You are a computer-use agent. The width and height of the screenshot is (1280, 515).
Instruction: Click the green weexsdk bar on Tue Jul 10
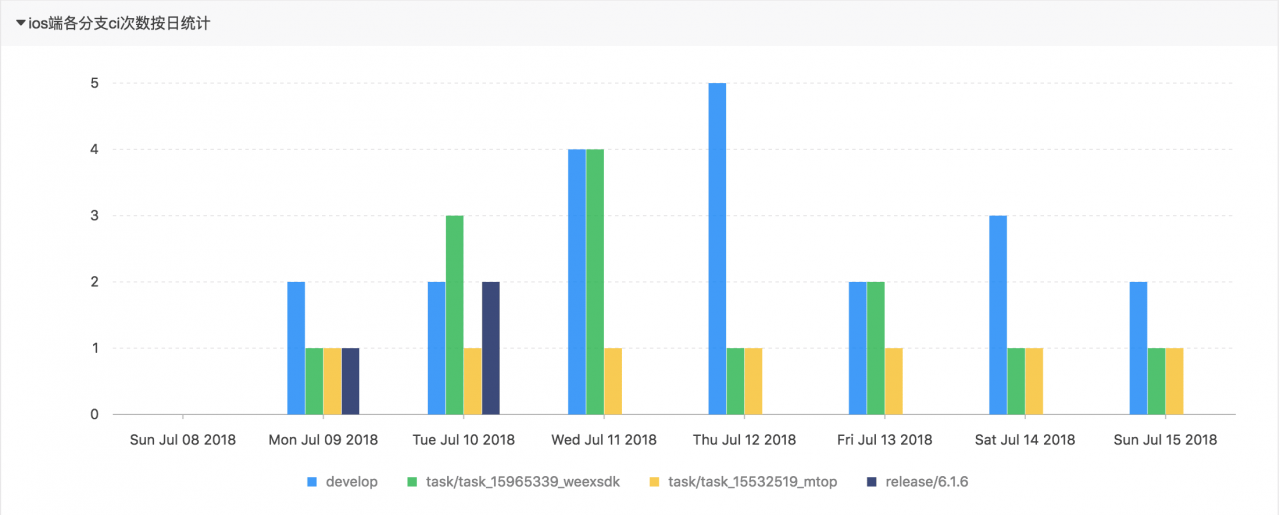point(454,315)
